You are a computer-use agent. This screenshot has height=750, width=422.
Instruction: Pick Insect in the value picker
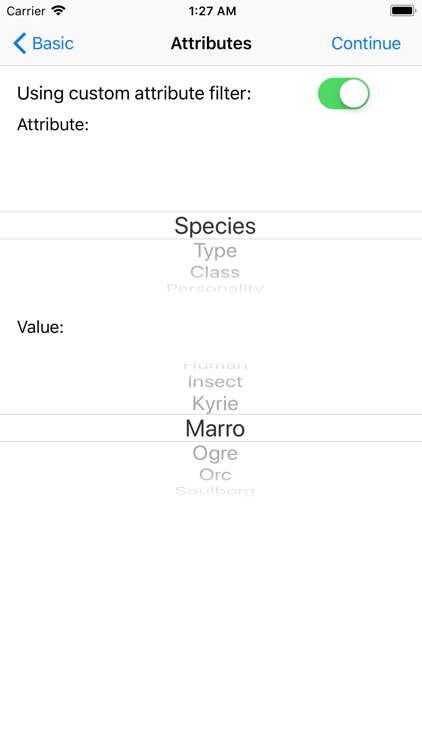click(x=215, y=382)
